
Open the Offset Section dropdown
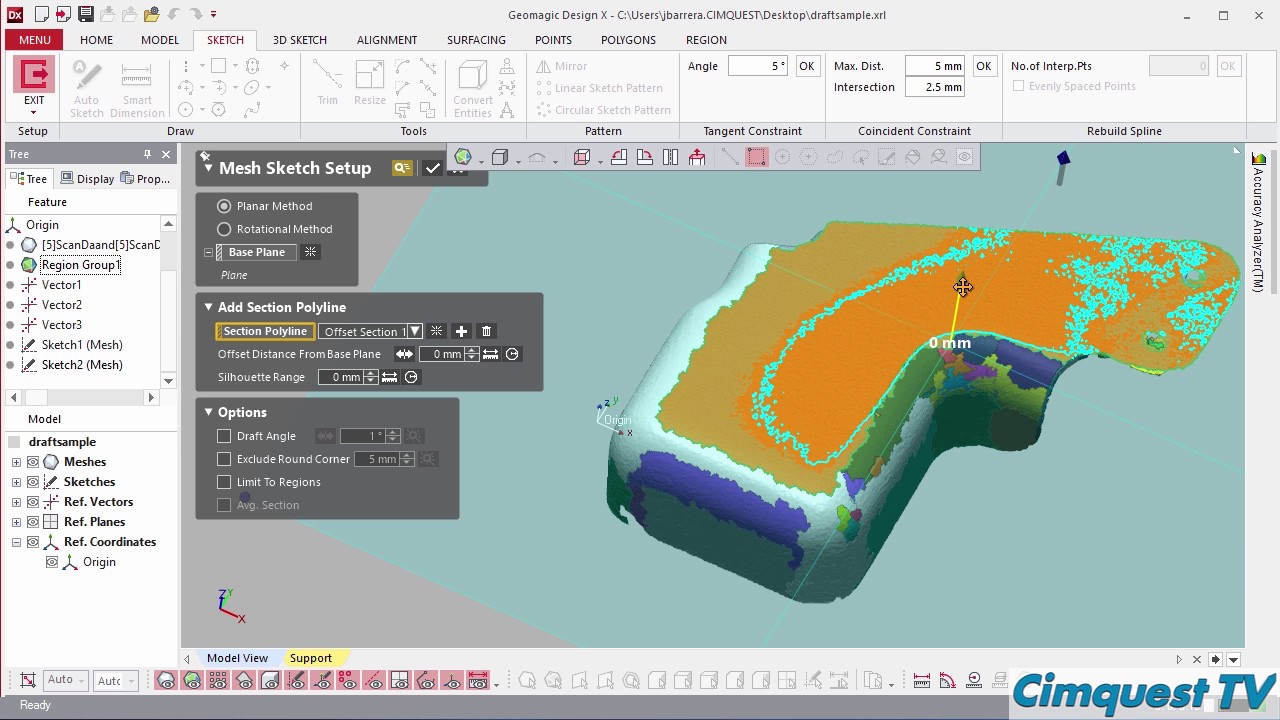click(x=414, y=331)
